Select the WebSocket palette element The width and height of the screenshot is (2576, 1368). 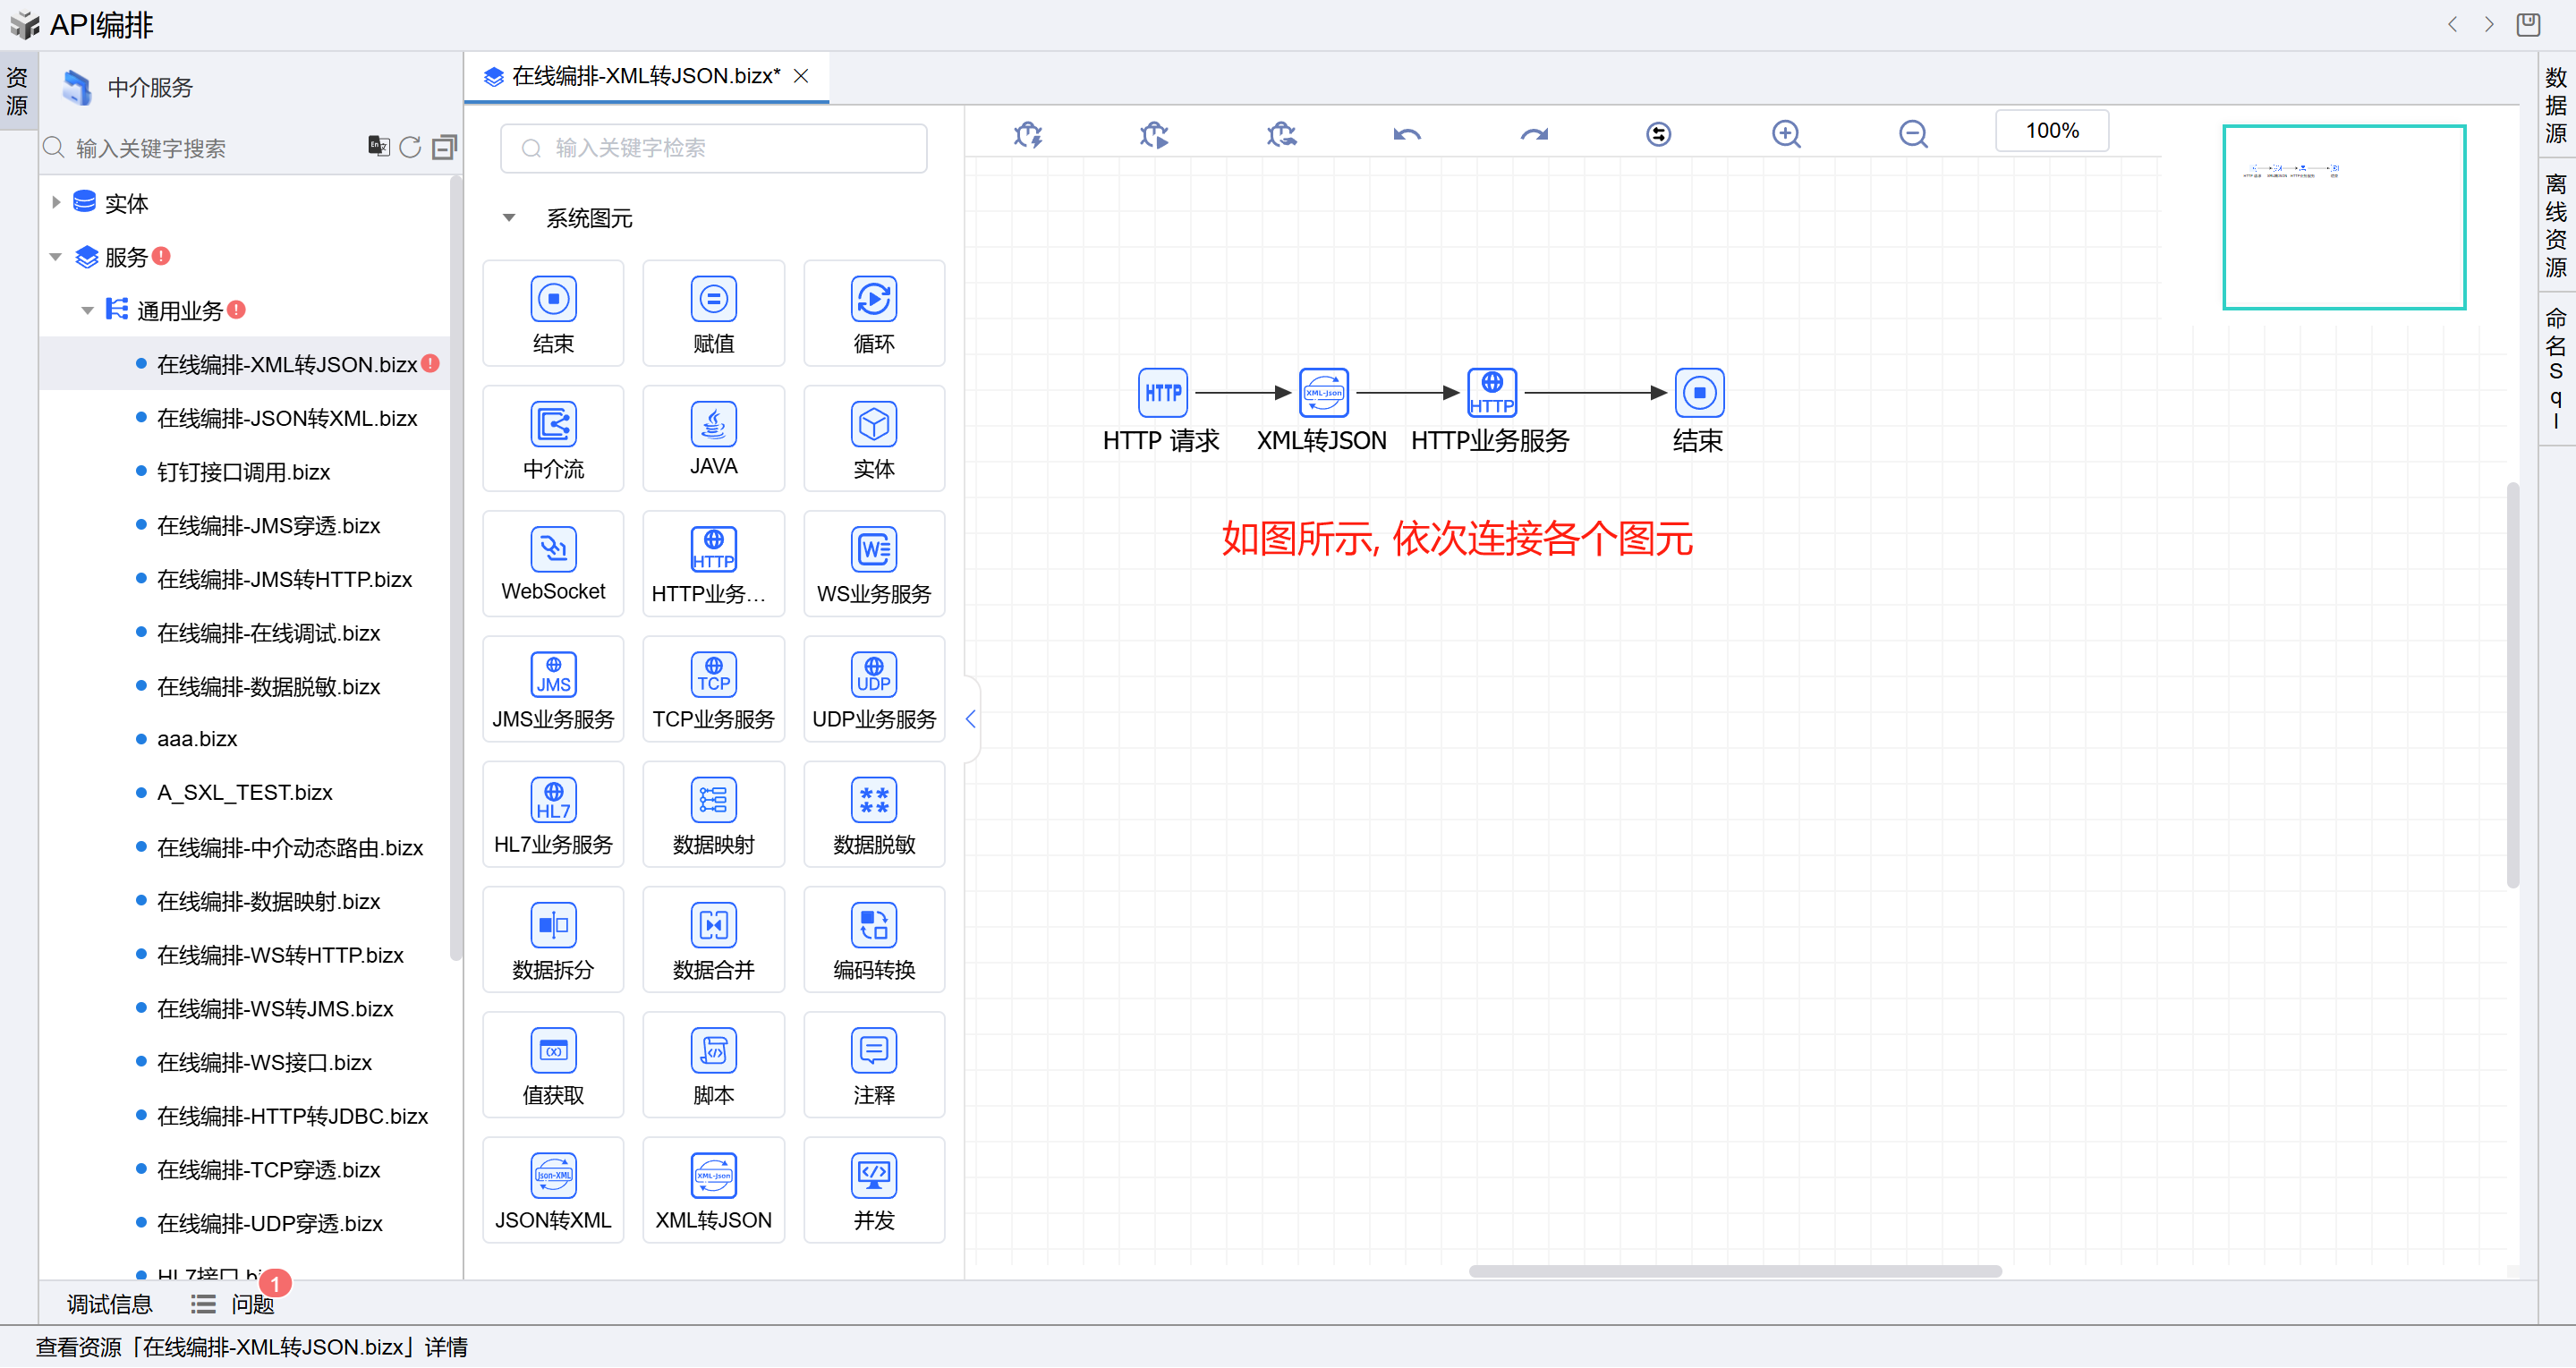[x=553, y=563]
